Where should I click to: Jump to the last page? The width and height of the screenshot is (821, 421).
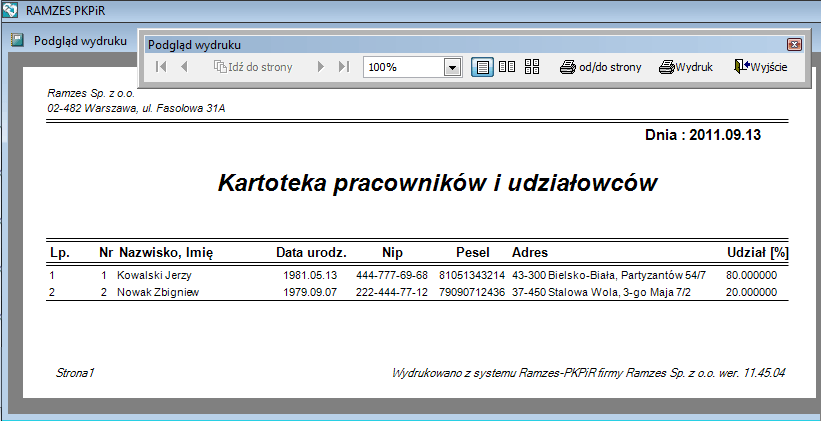pos(344,67)
